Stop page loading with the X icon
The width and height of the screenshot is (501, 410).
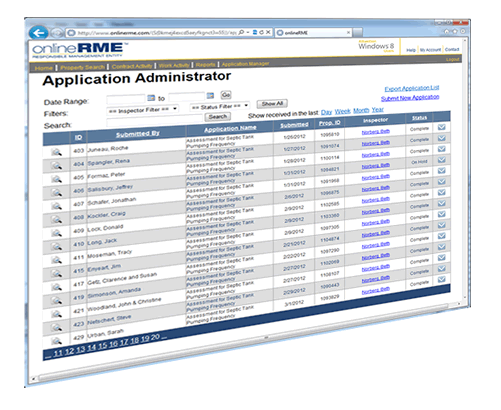(268, 32)
